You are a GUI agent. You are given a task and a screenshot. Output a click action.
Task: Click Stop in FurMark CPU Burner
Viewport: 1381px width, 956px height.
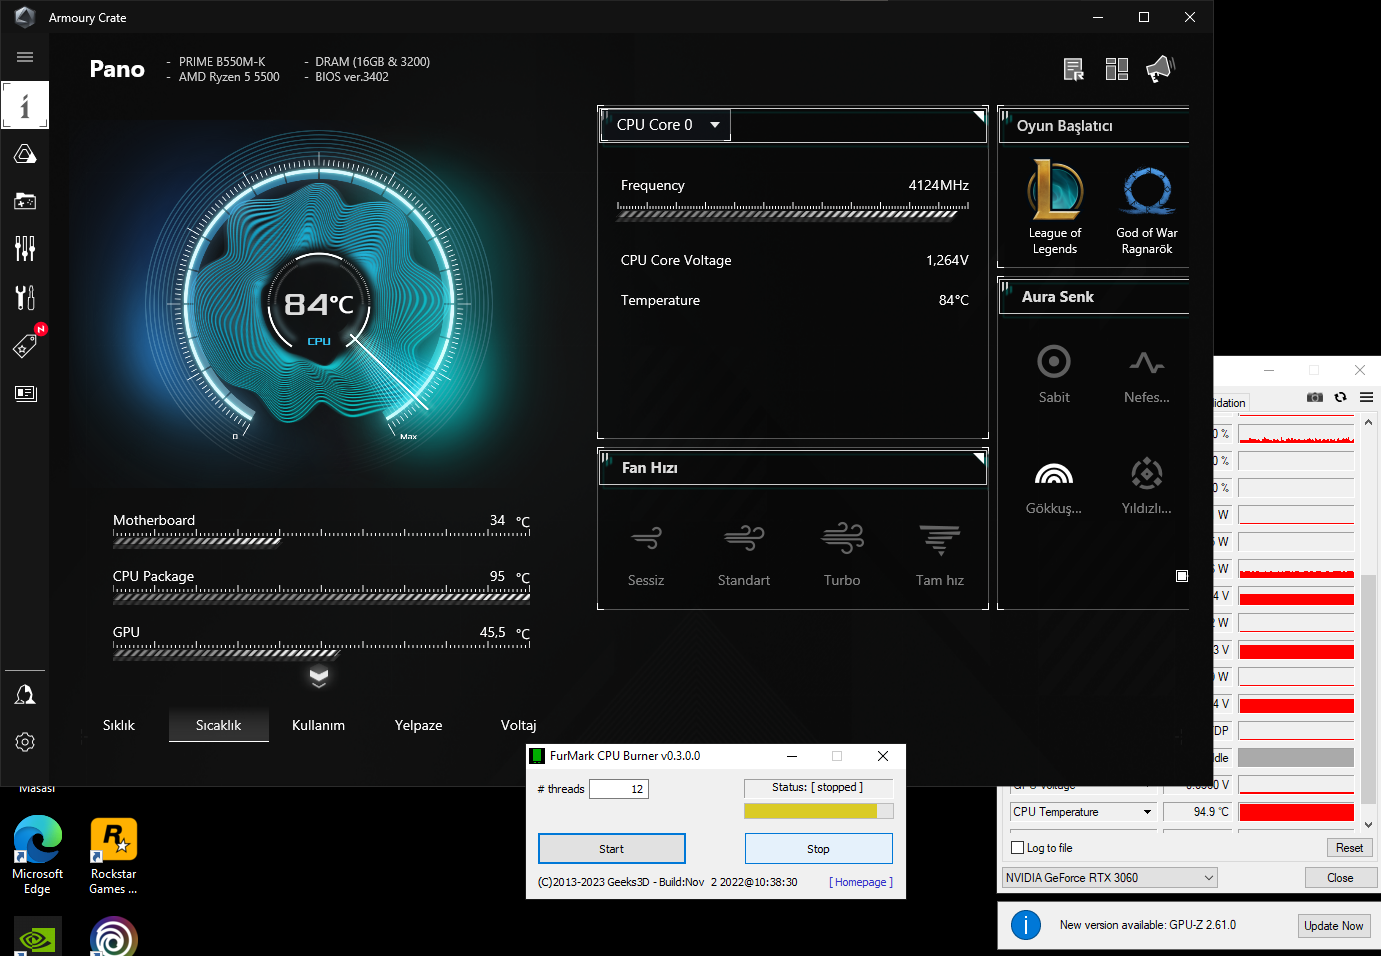click(x=818, y=849)
